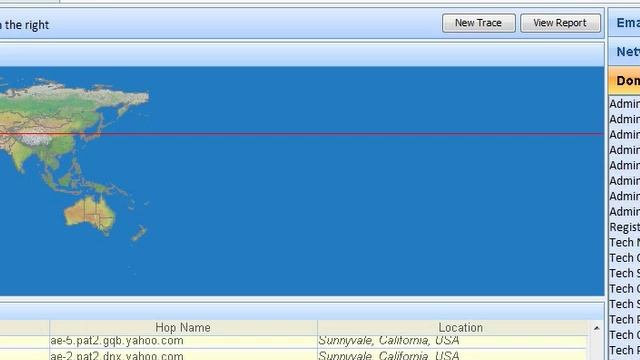Open the Net... side panel header
This screenshot has height=360, width=640.
coord(624,51)
